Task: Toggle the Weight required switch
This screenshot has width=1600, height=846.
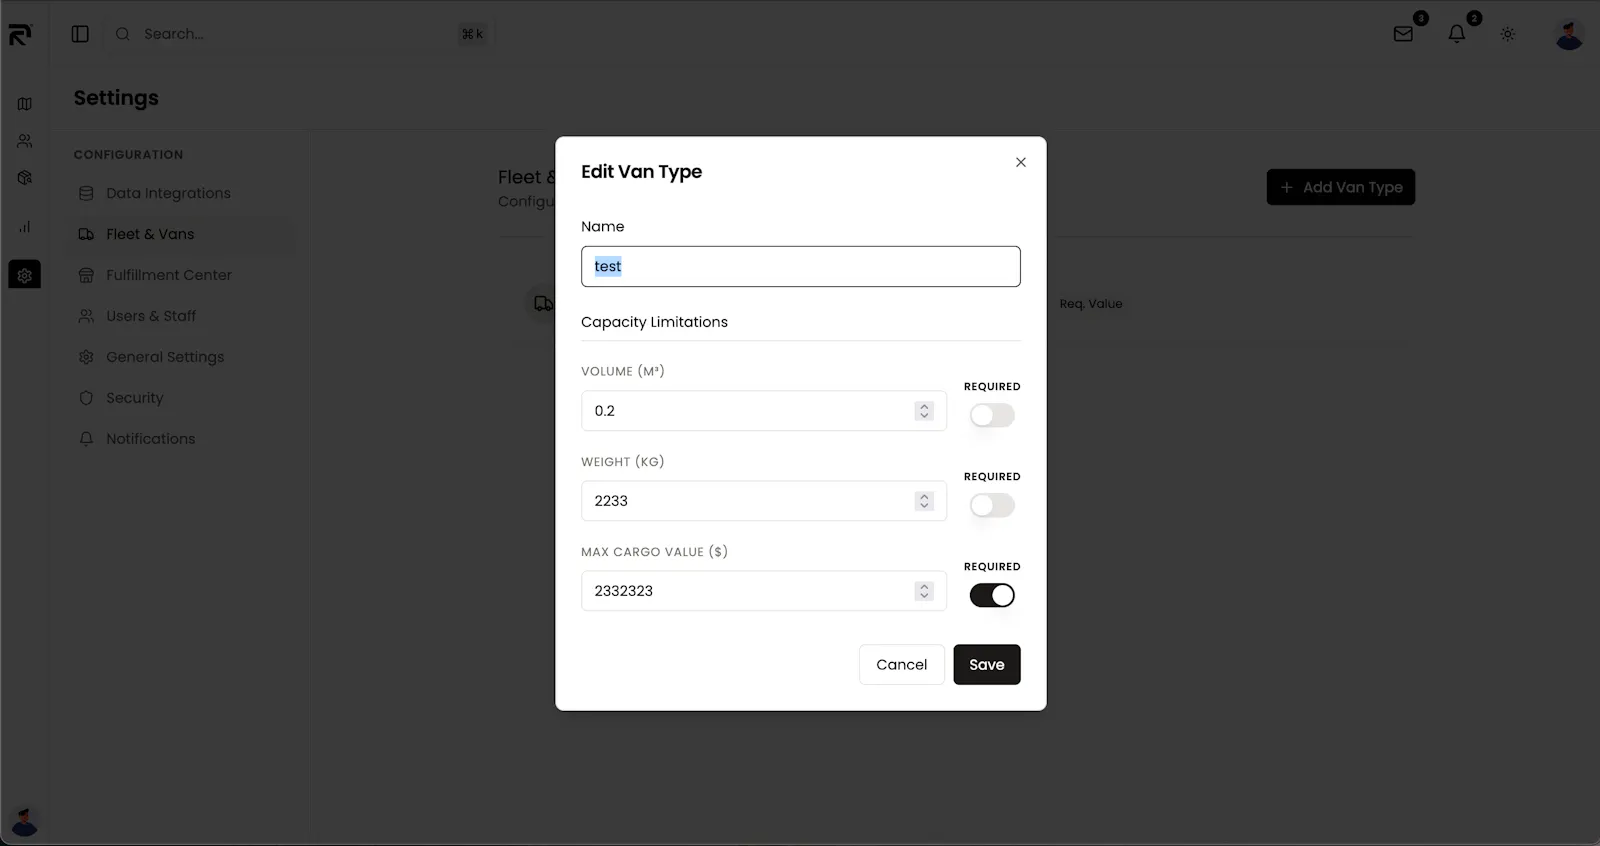Action: point(992,505)
